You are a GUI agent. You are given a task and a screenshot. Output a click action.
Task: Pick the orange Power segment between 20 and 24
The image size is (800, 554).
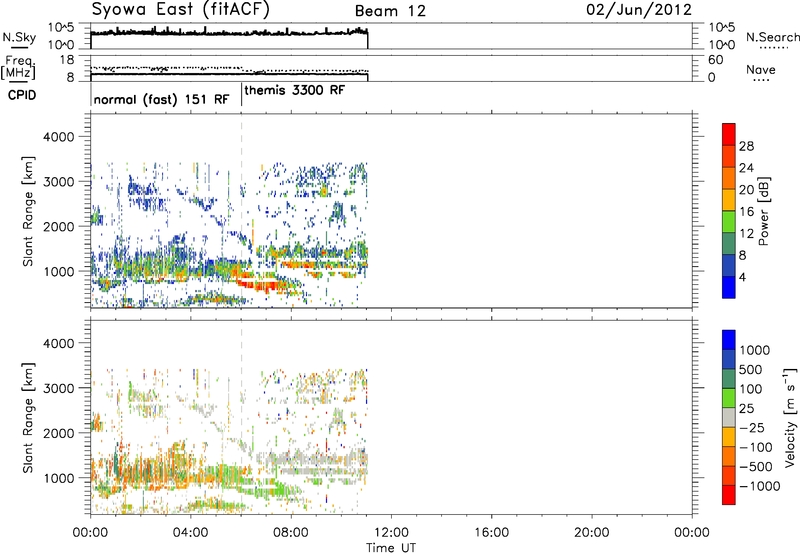729,178
